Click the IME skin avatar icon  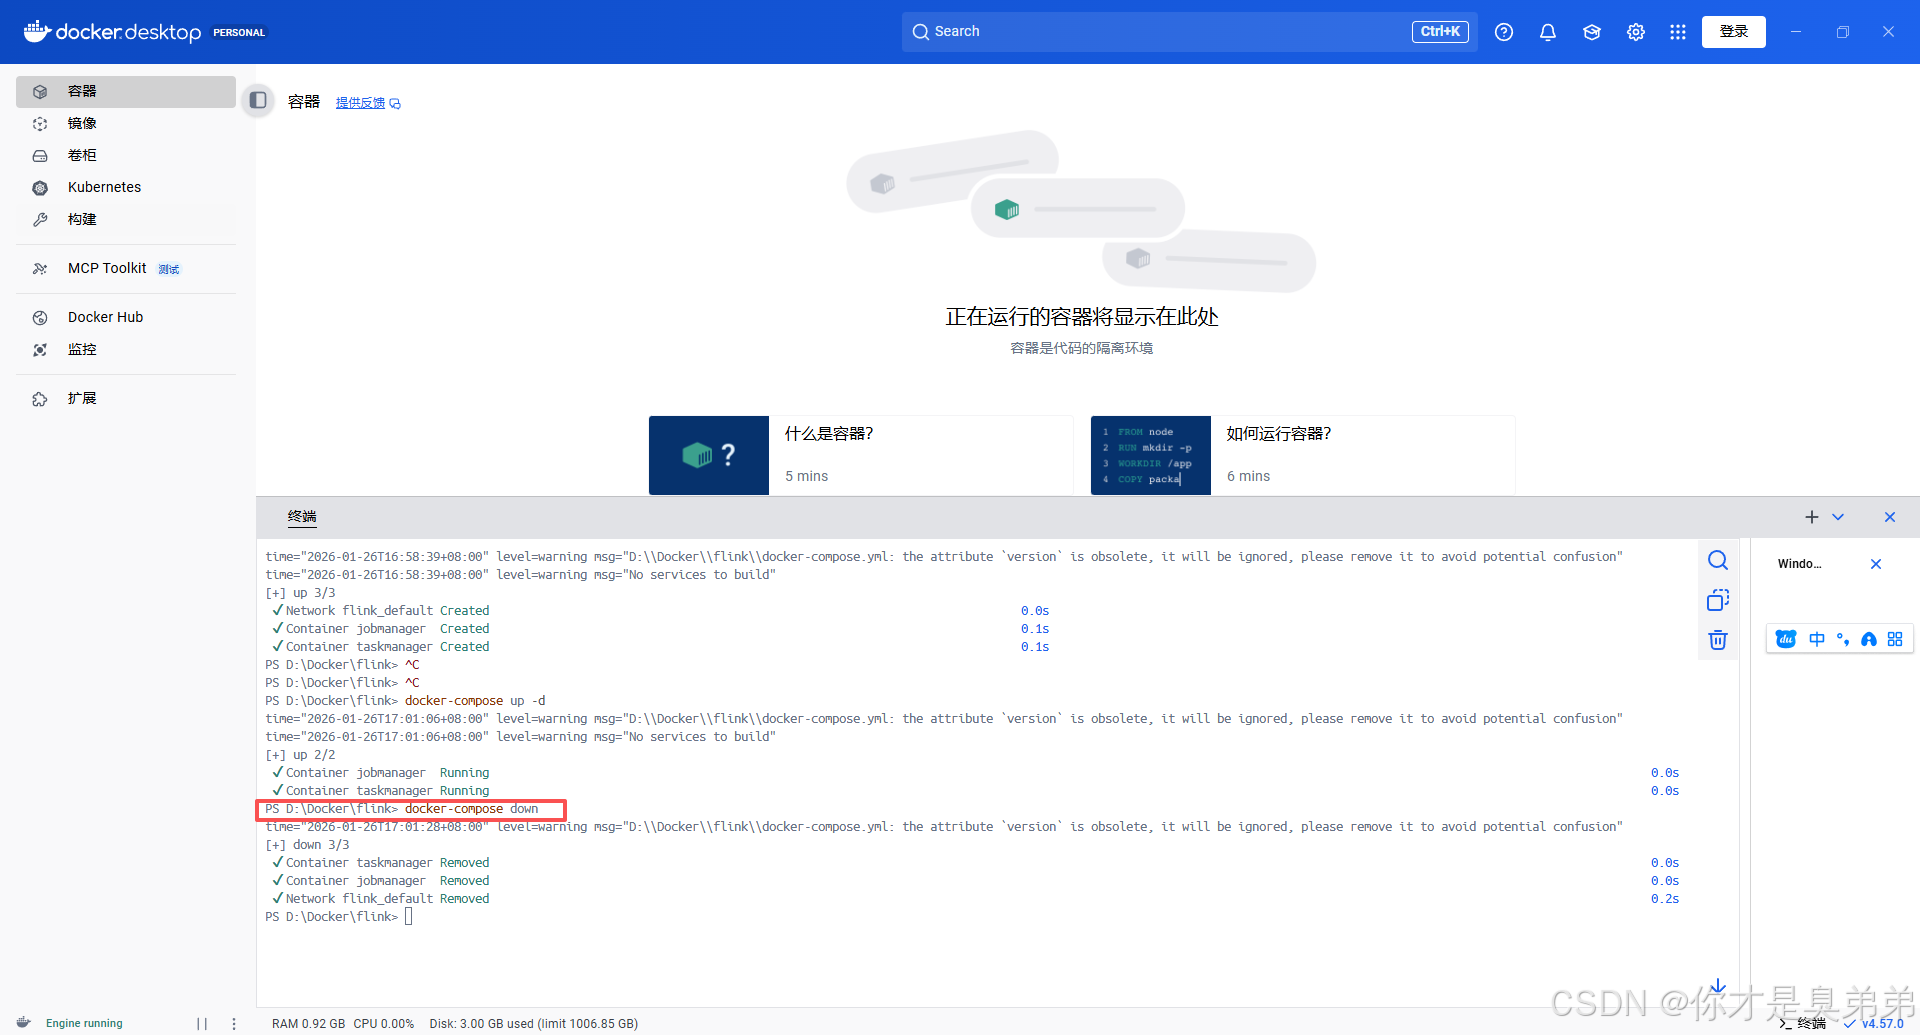tap(1869, 639)
